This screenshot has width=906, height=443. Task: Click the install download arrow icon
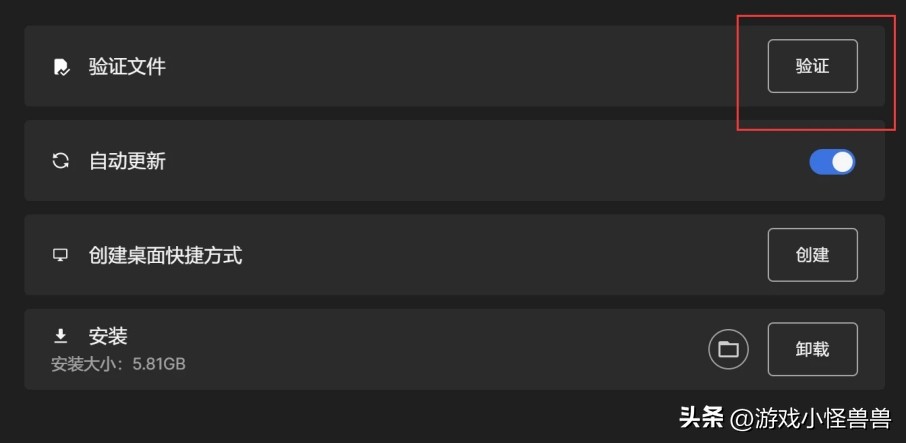(61, 336)
